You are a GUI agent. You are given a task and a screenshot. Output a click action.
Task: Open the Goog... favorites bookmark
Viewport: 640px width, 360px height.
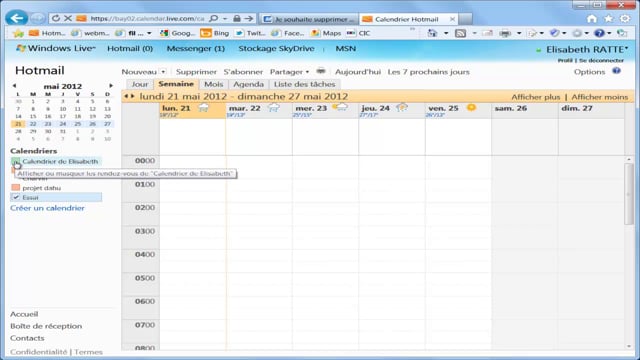point(178,33)
